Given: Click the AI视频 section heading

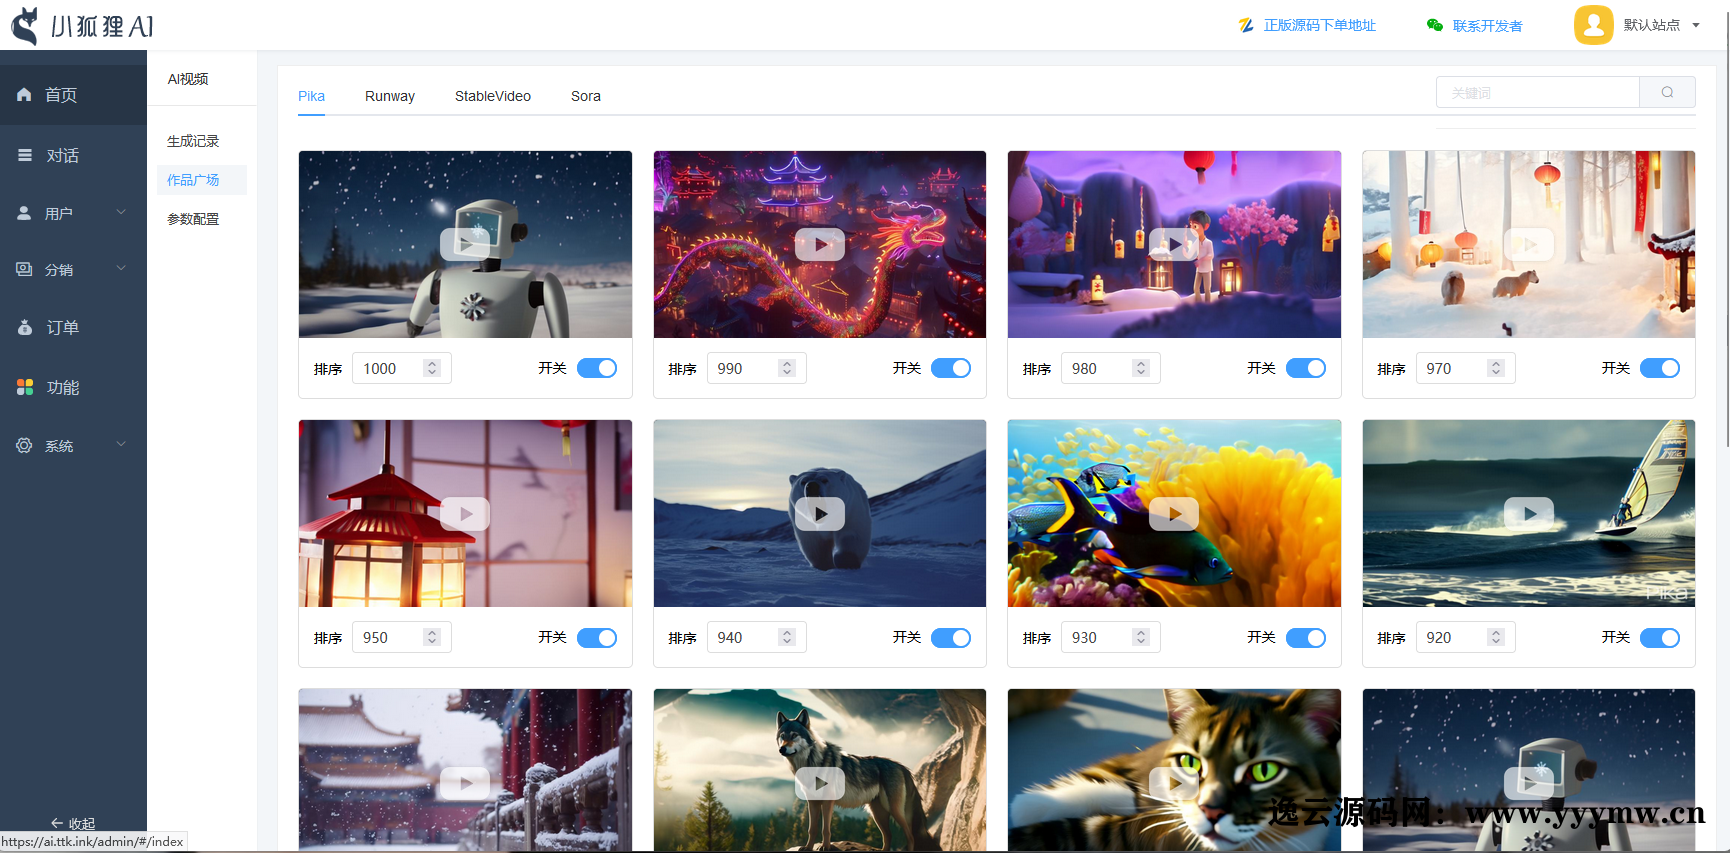Looking at the screenshot, I should tap(188, 79).
